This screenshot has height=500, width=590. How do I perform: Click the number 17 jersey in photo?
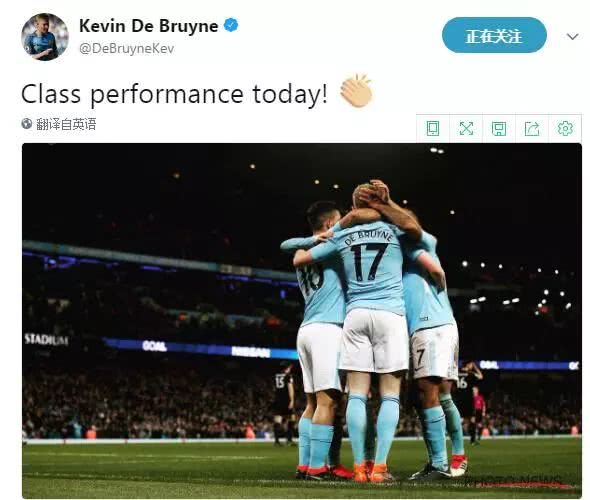click(369, 261)
